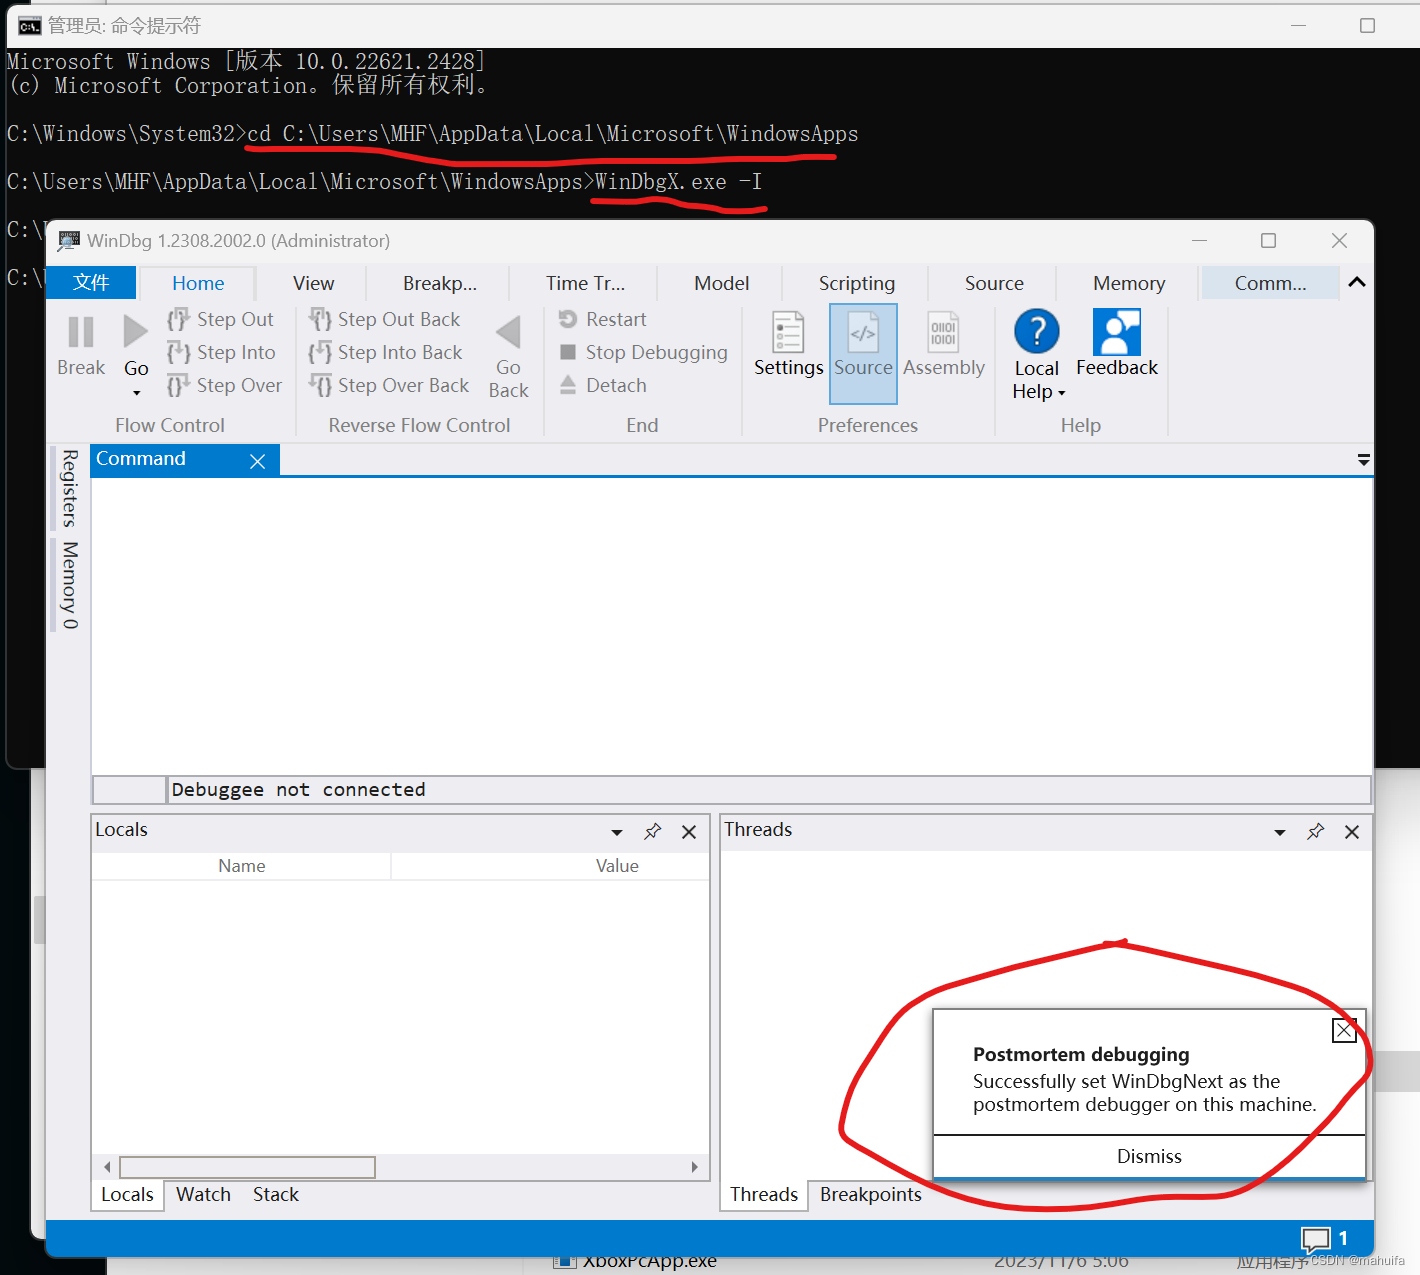Open the 文件 file menu
Screen dimensions: 1420x1275
tap(91, 283)
